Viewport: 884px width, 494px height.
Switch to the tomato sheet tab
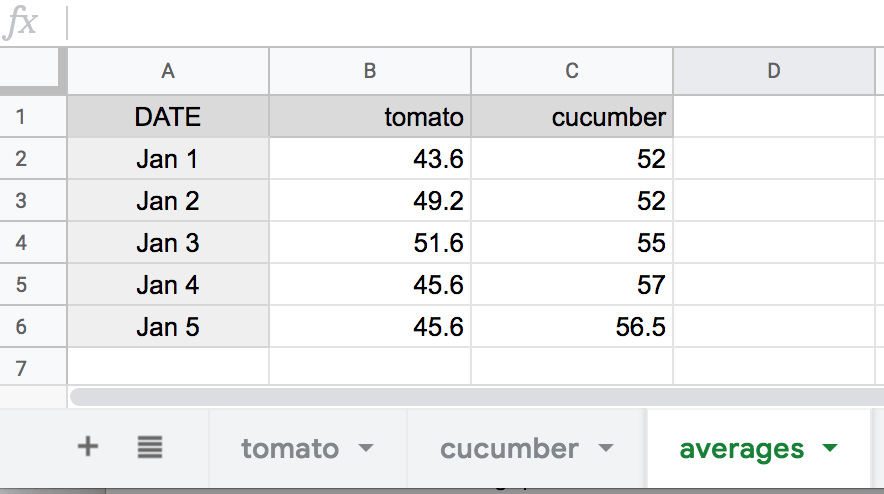(290, 449)
